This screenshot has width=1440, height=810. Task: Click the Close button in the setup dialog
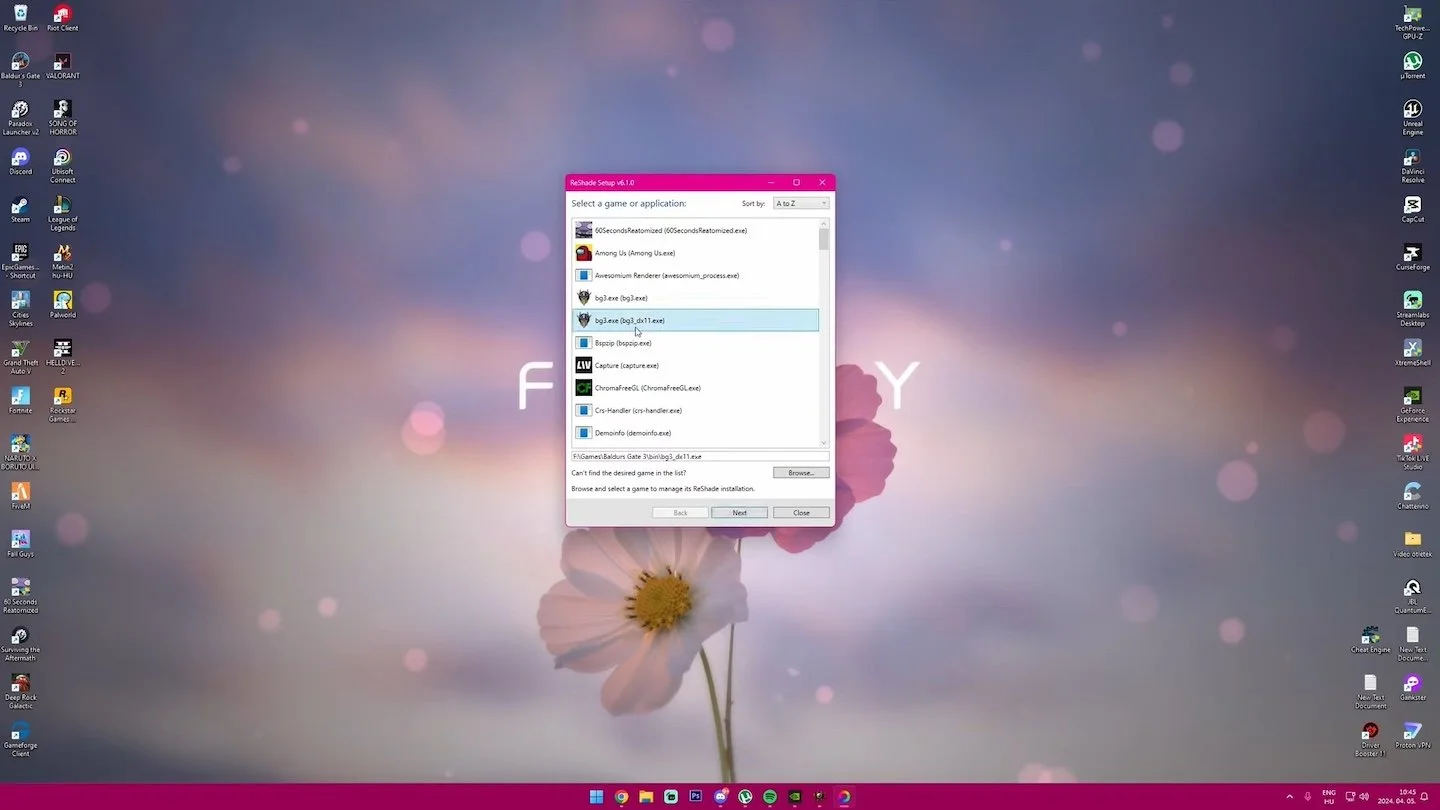[x=801, y=512]
